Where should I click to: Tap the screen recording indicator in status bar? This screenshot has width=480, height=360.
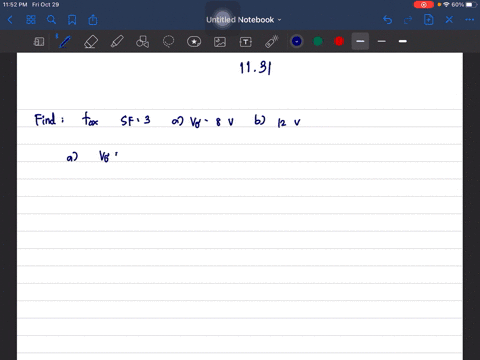coord(424,5)
